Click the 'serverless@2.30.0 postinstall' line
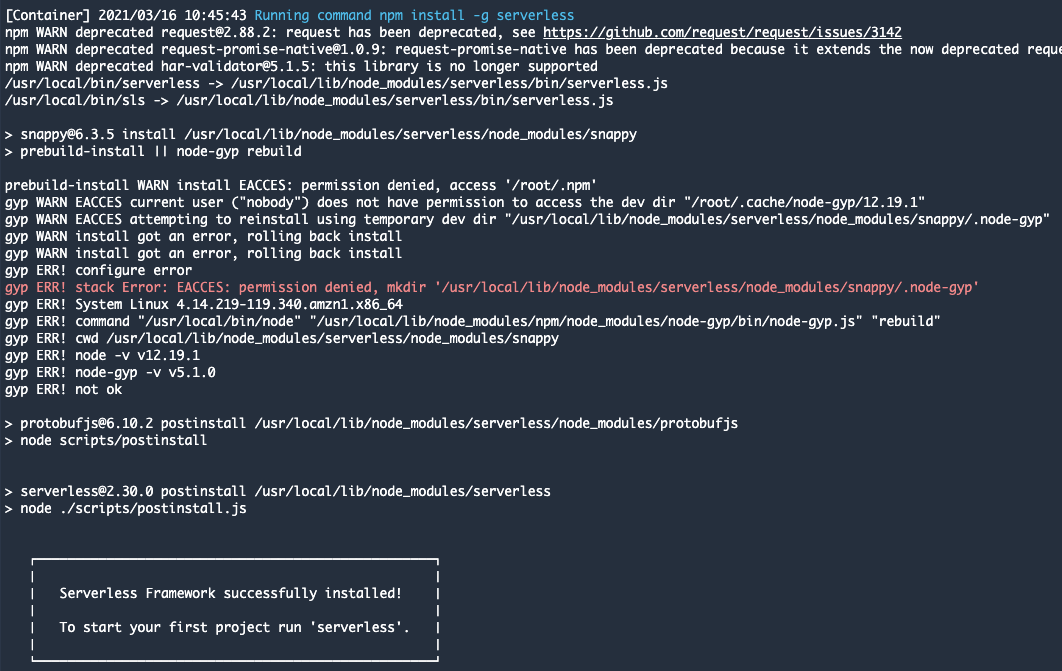Viewport: 1062px width, 671px height. tap(278, 491)
